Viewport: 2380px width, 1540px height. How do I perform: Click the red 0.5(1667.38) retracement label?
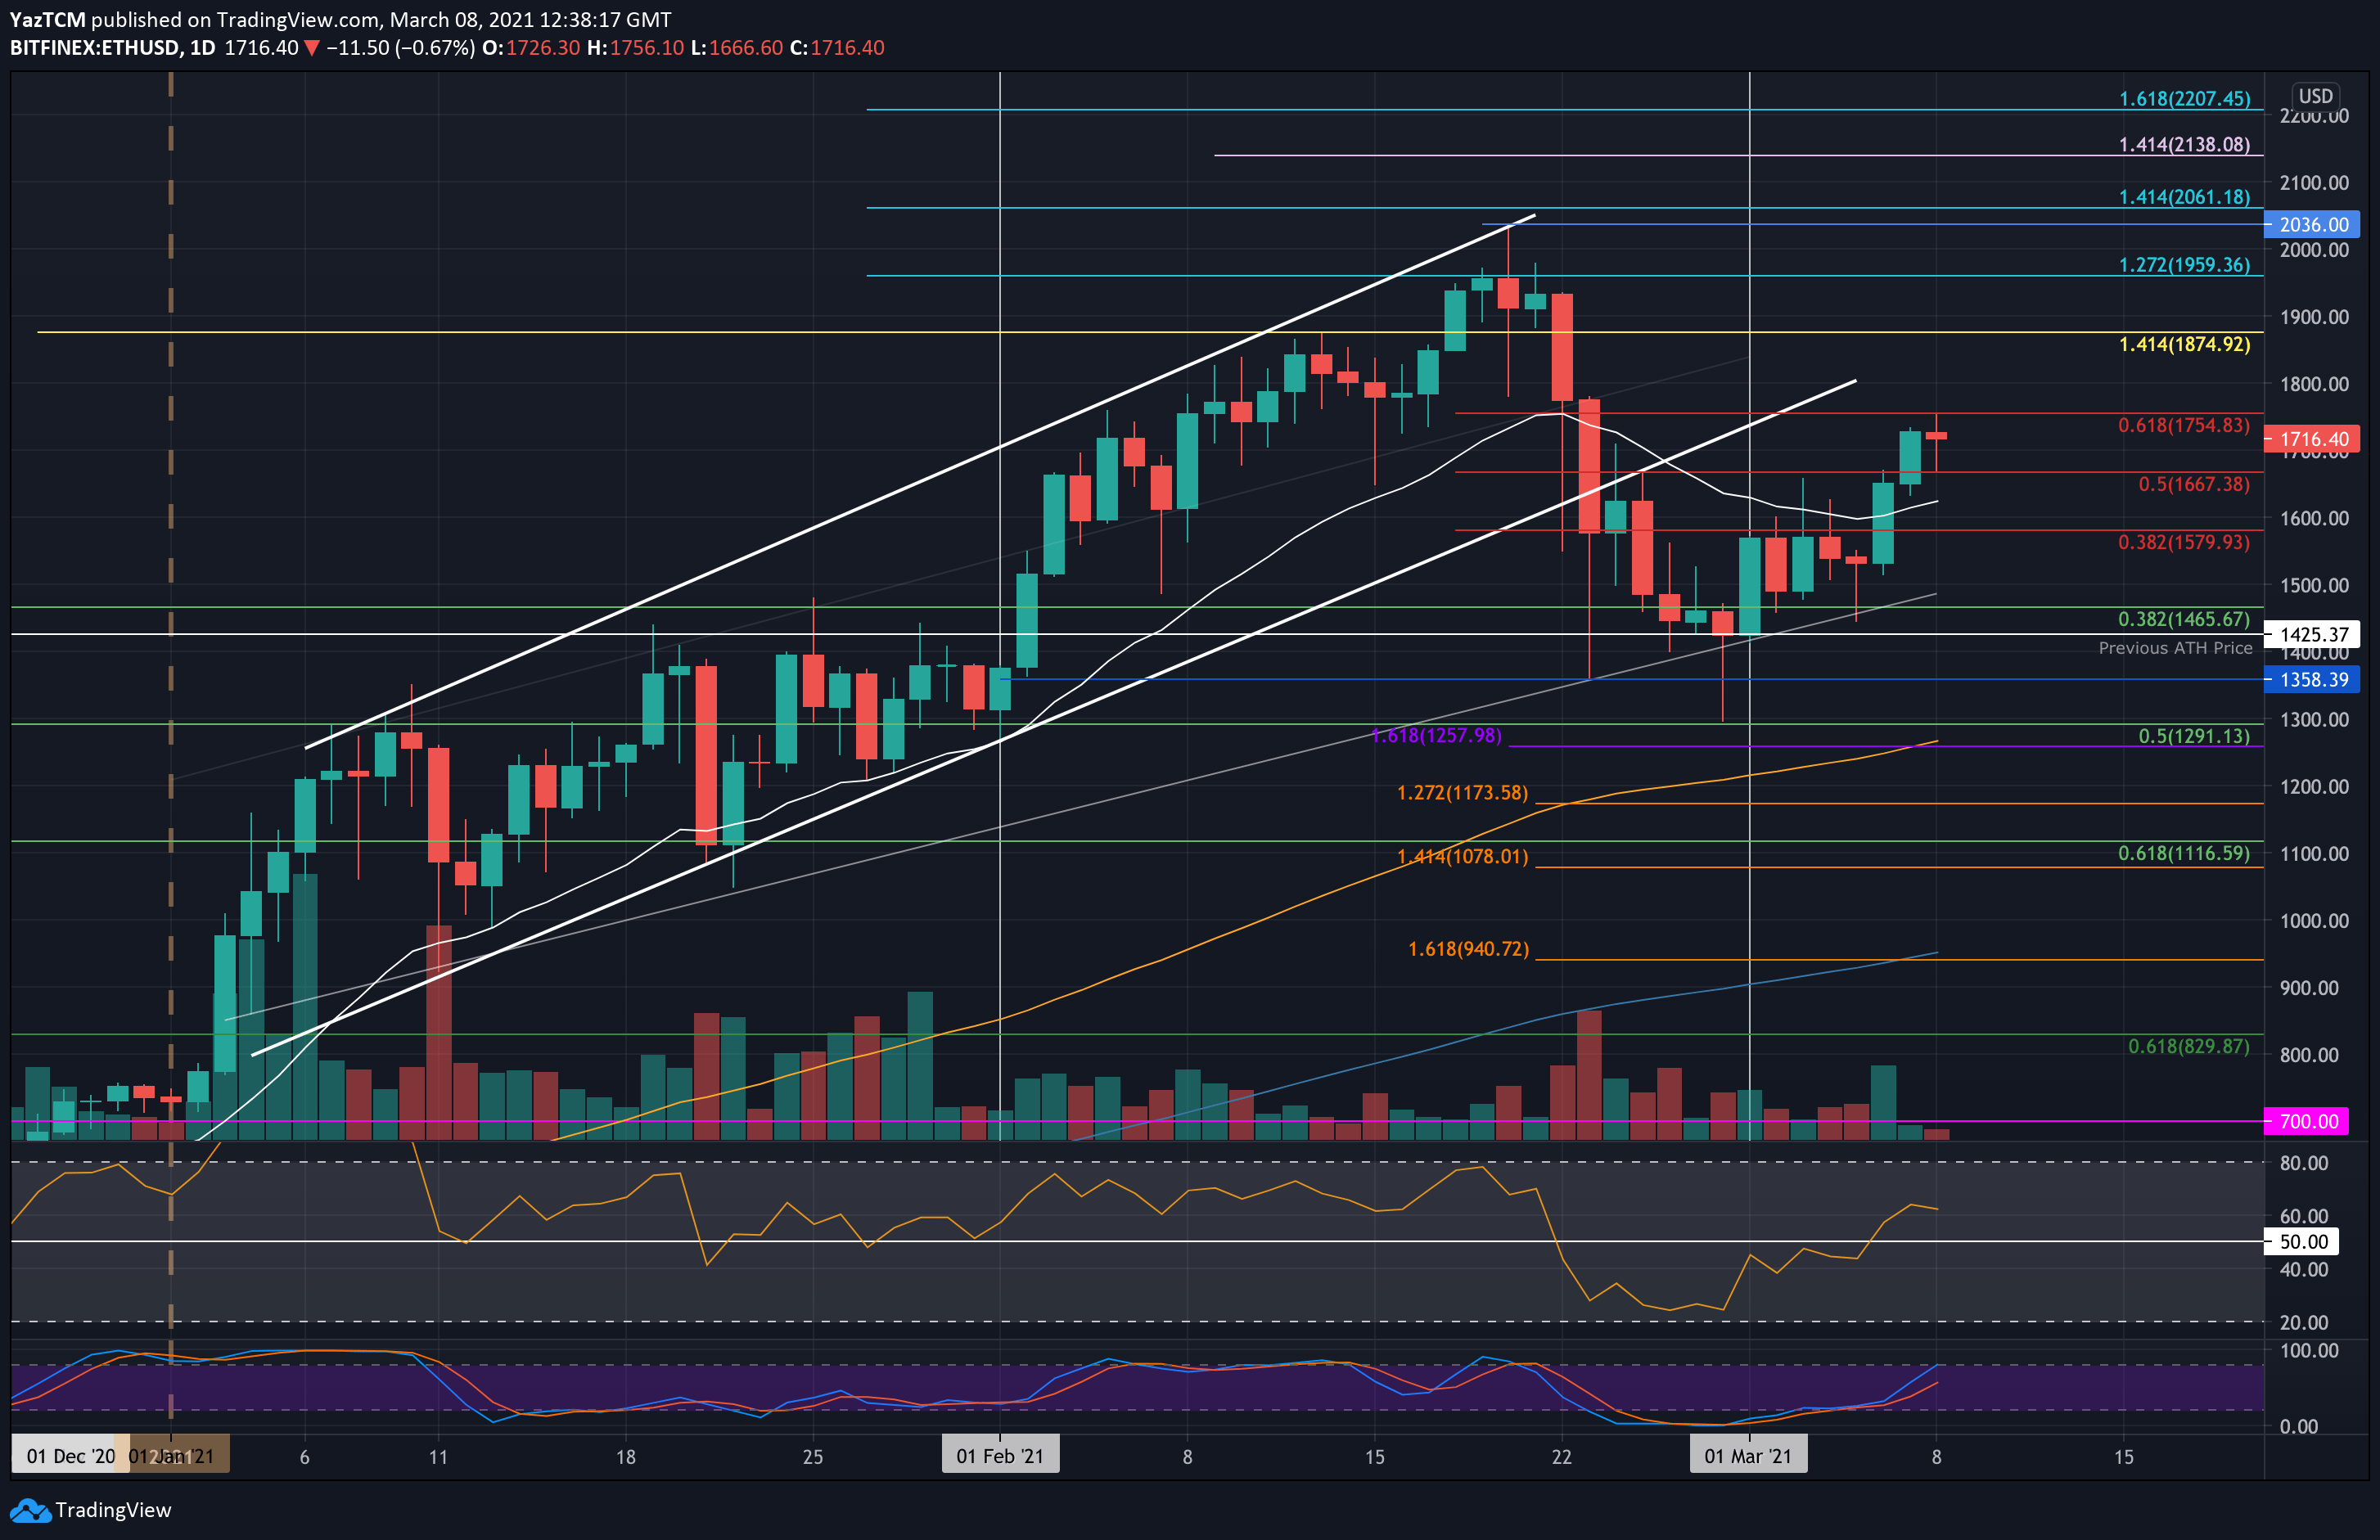[2194, 484]
